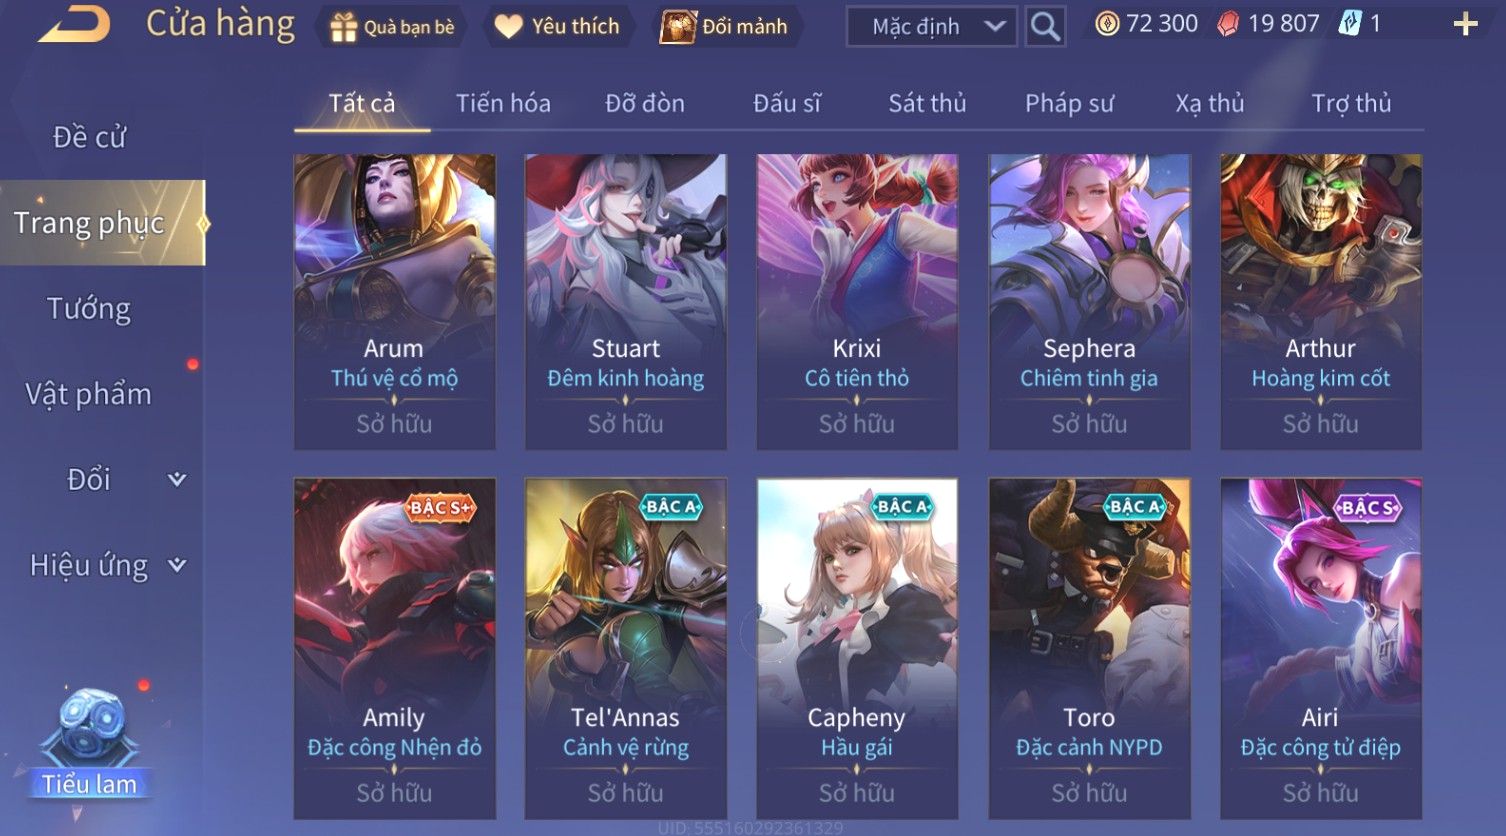
Task: Switch to the Sát thủ tab
Action: (x=927, y=103)
